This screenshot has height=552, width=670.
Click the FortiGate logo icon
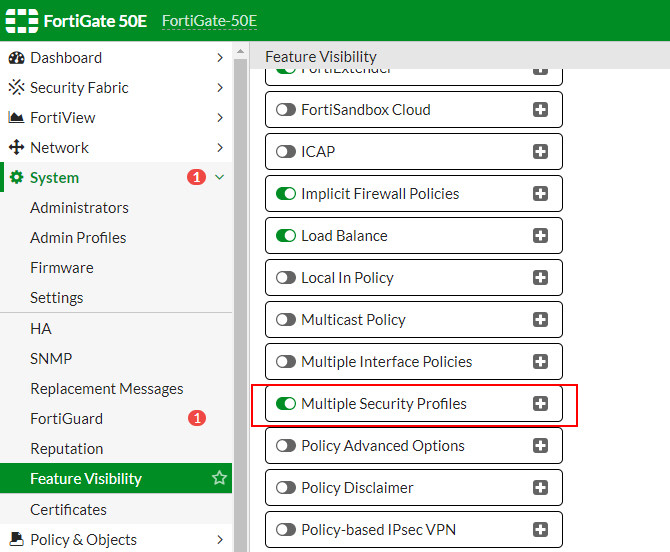point(21,21)
